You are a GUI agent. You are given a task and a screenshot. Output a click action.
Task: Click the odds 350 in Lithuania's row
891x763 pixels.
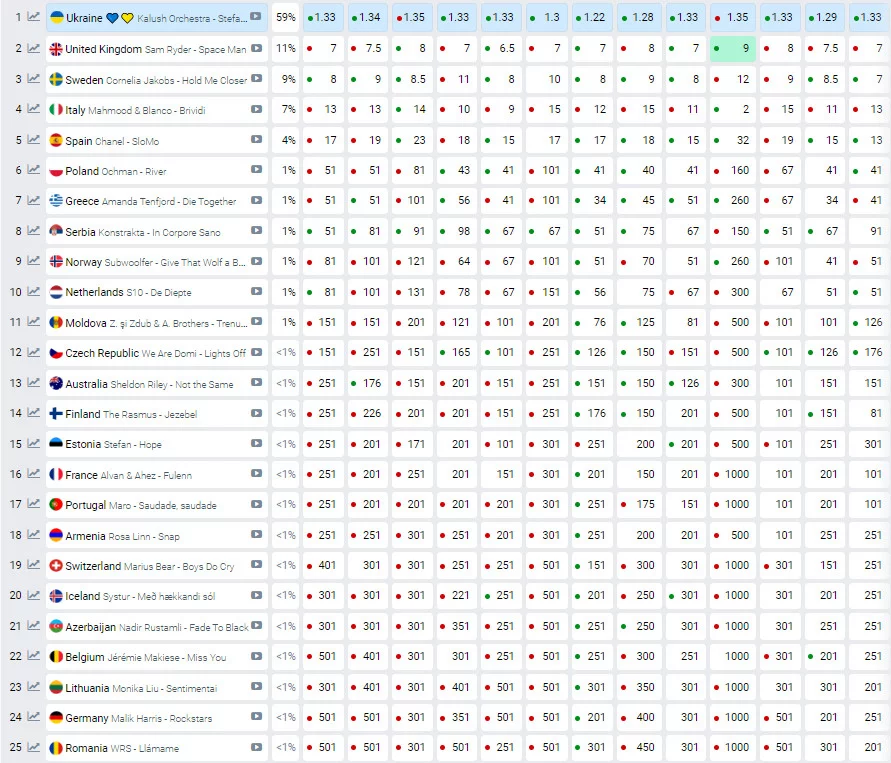coord(639,686)
